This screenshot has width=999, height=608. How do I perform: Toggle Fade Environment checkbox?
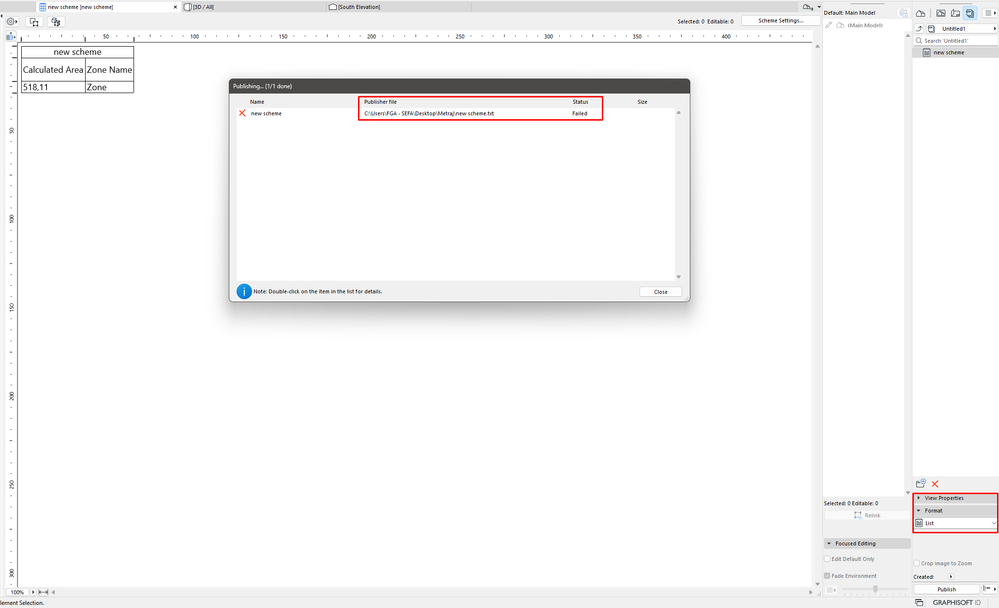pyautogui.click(x=828, y=575)
